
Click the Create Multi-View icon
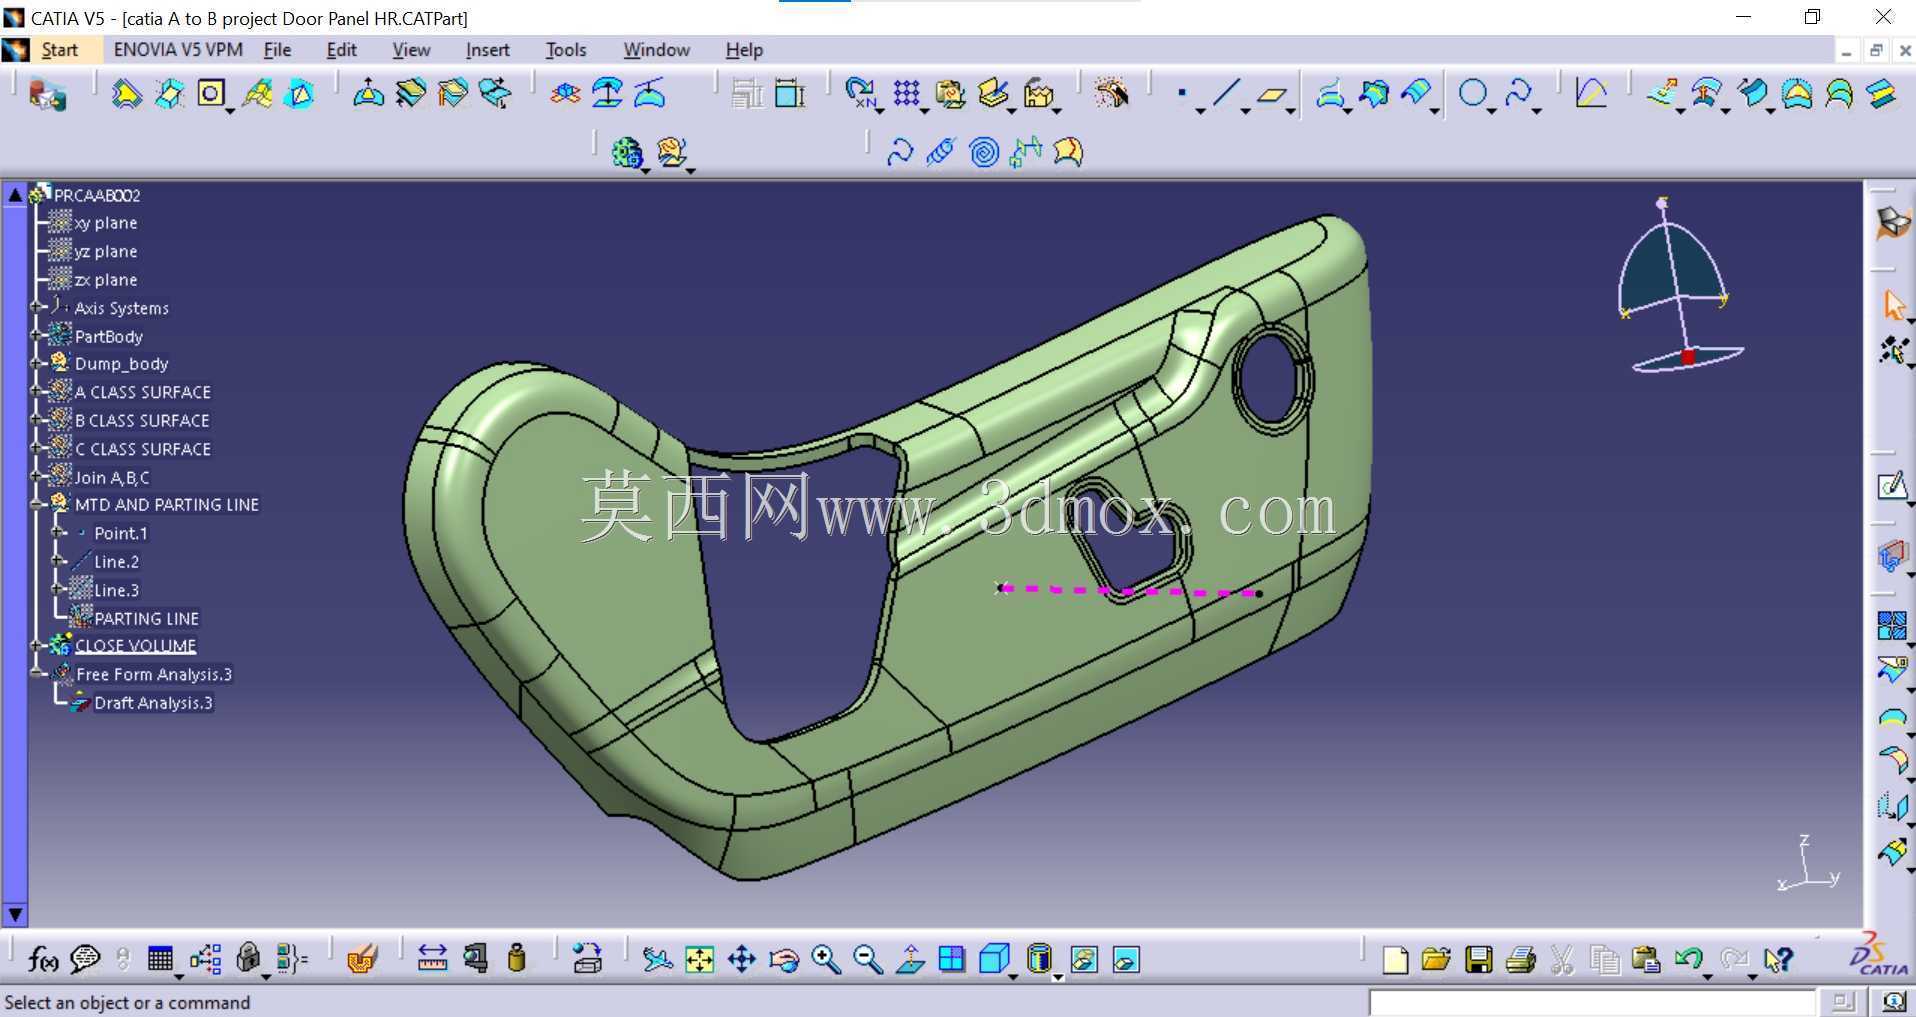[x=952, y=960]
